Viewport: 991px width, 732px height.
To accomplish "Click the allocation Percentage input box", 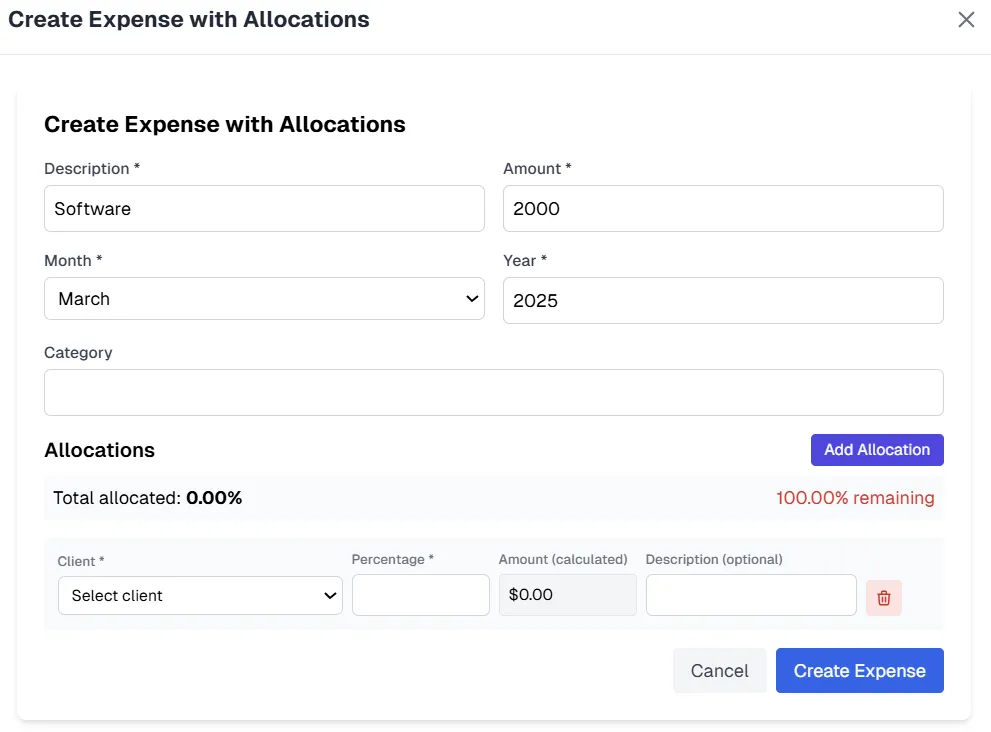I will (420, 595).
